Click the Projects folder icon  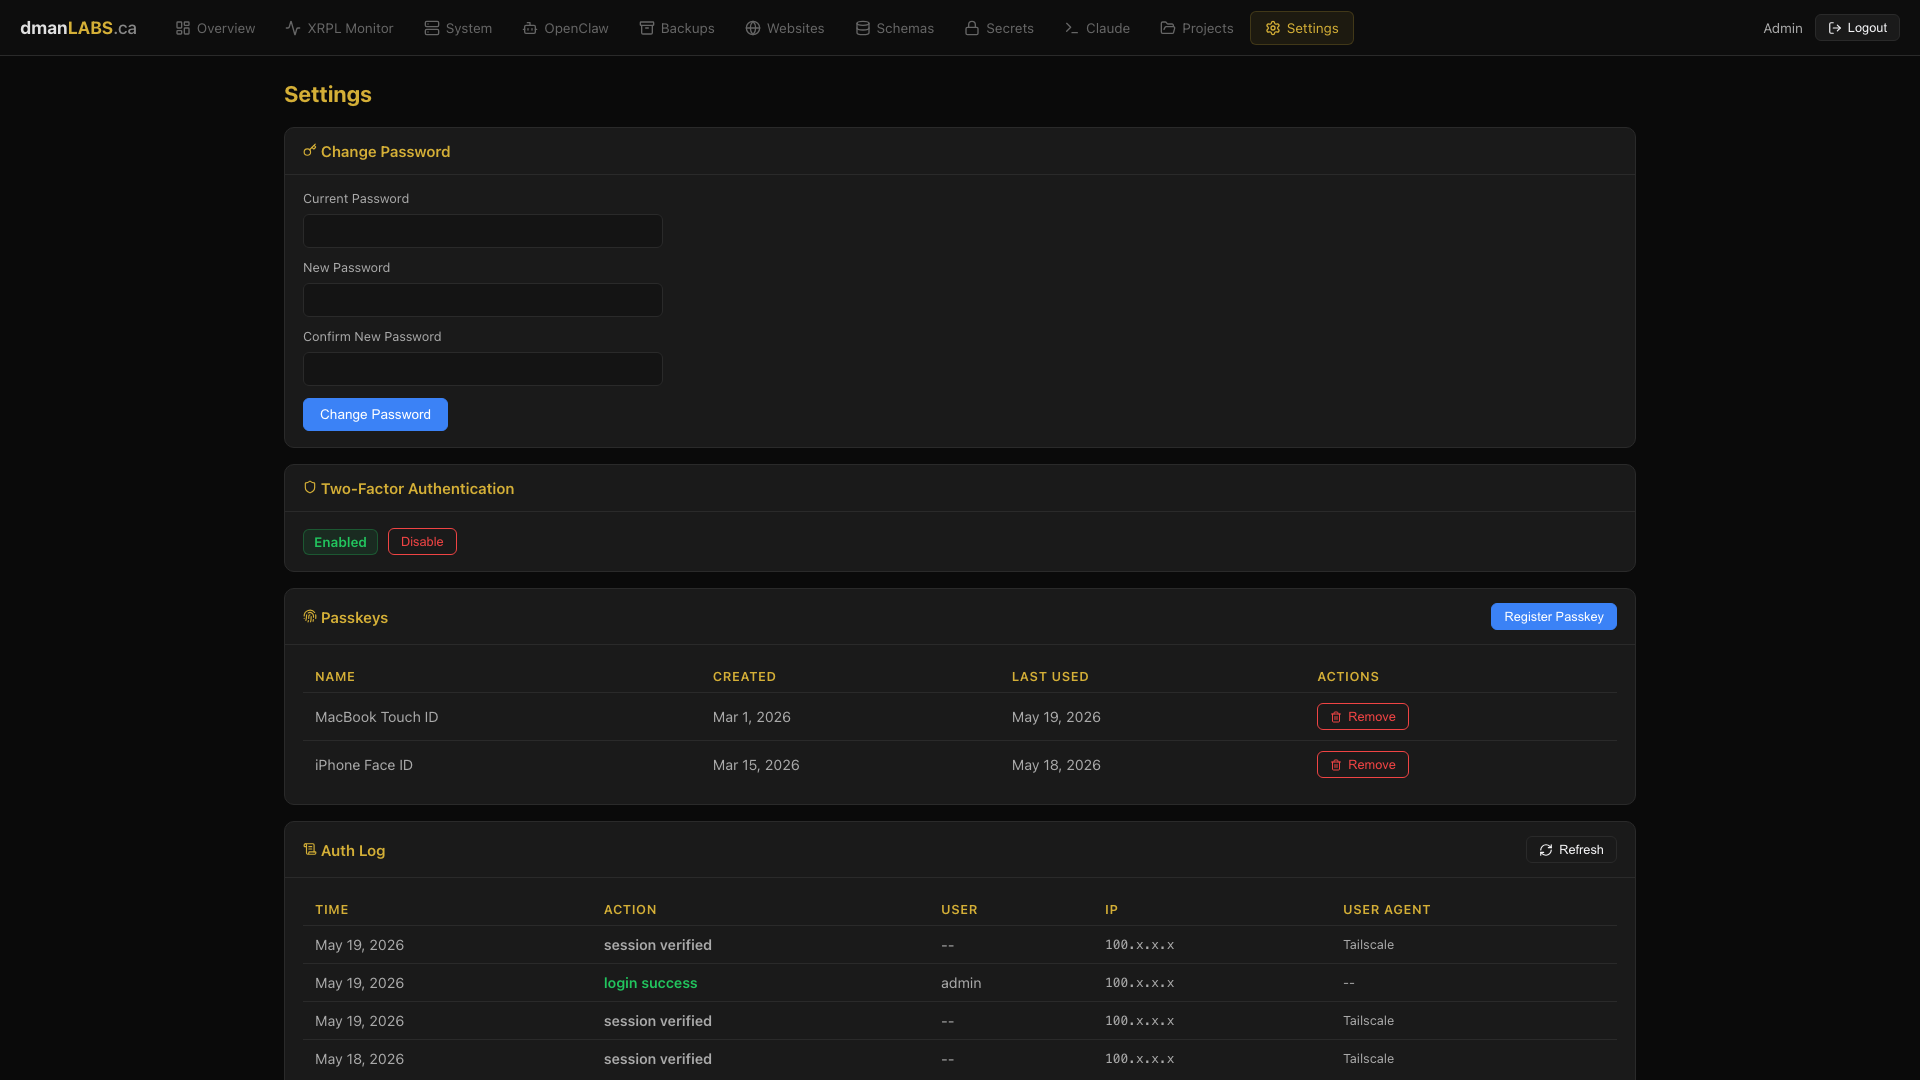1167,28
